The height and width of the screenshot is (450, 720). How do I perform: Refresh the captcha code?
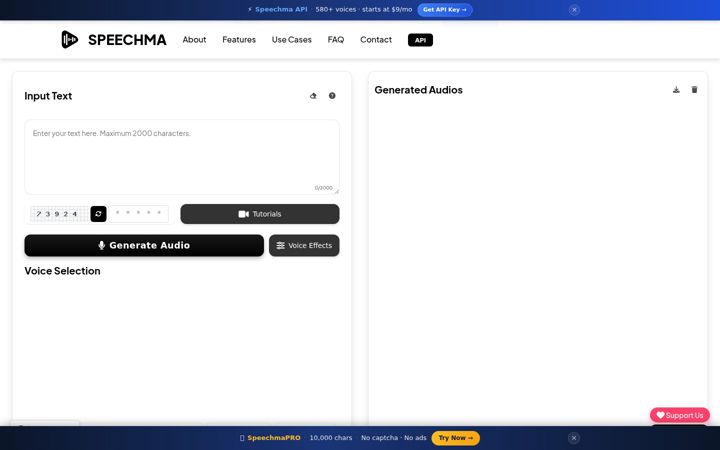pos(98,214)
